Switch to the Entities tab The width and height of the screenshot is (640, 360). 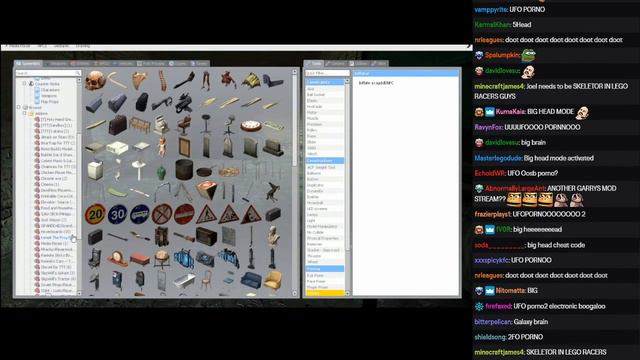pyautogui.click(x=80, y=64)
